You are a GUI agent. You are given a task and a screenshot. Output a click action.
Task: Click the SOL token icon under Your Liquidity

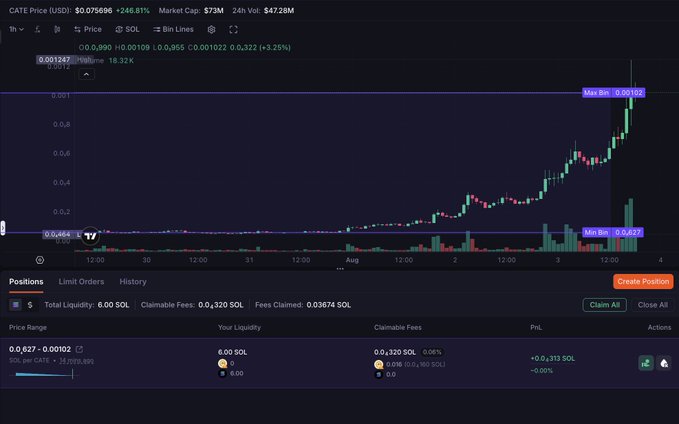tap(223, 373)
